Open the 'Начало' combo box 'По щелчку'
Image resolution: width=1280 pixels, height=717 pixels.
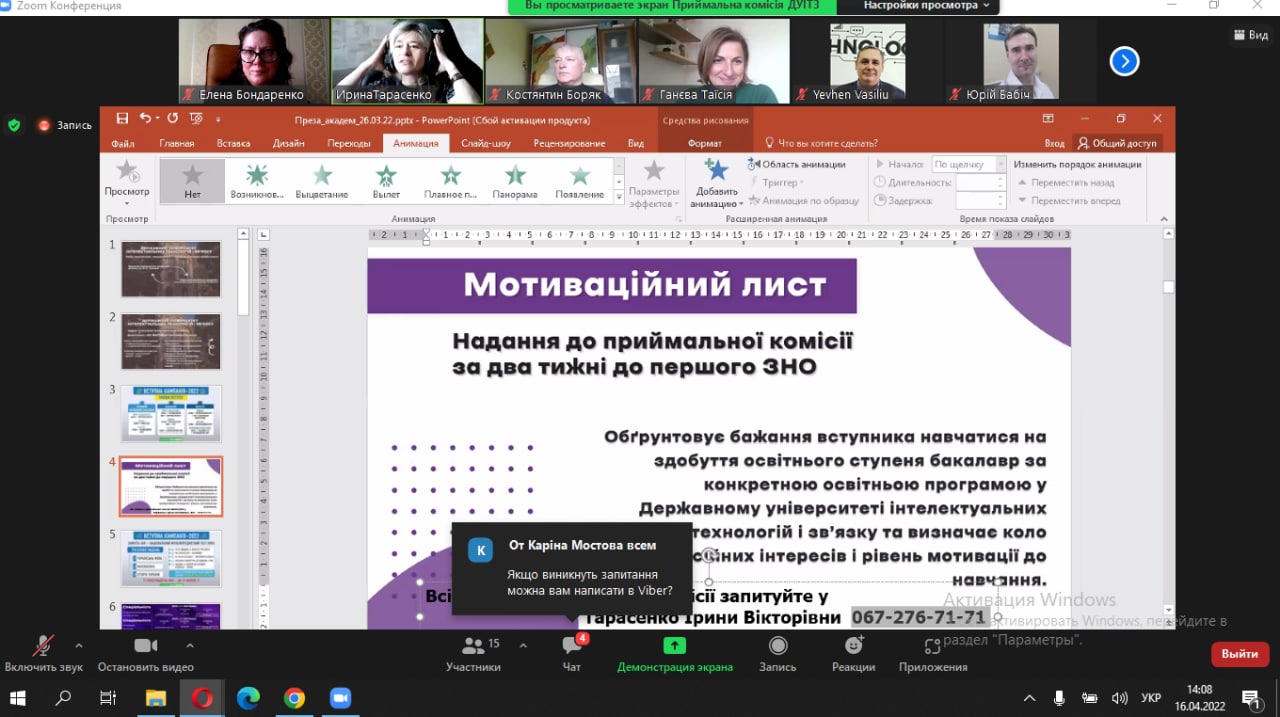tap(967, 164)
